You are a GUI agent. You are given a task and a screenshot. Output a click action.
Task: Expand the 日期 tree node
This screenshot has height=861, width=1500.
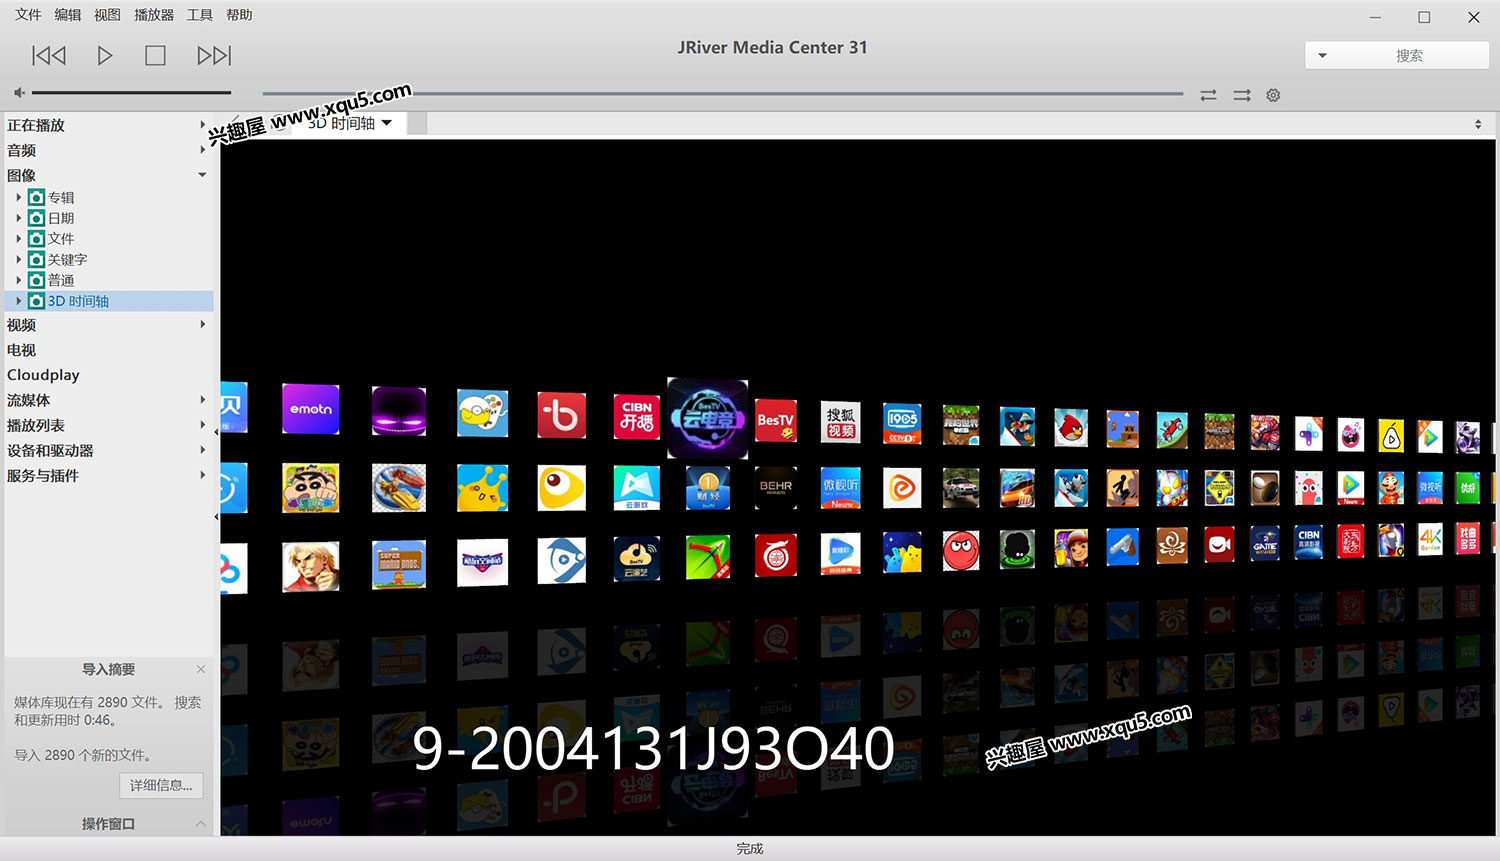point(18,218)
